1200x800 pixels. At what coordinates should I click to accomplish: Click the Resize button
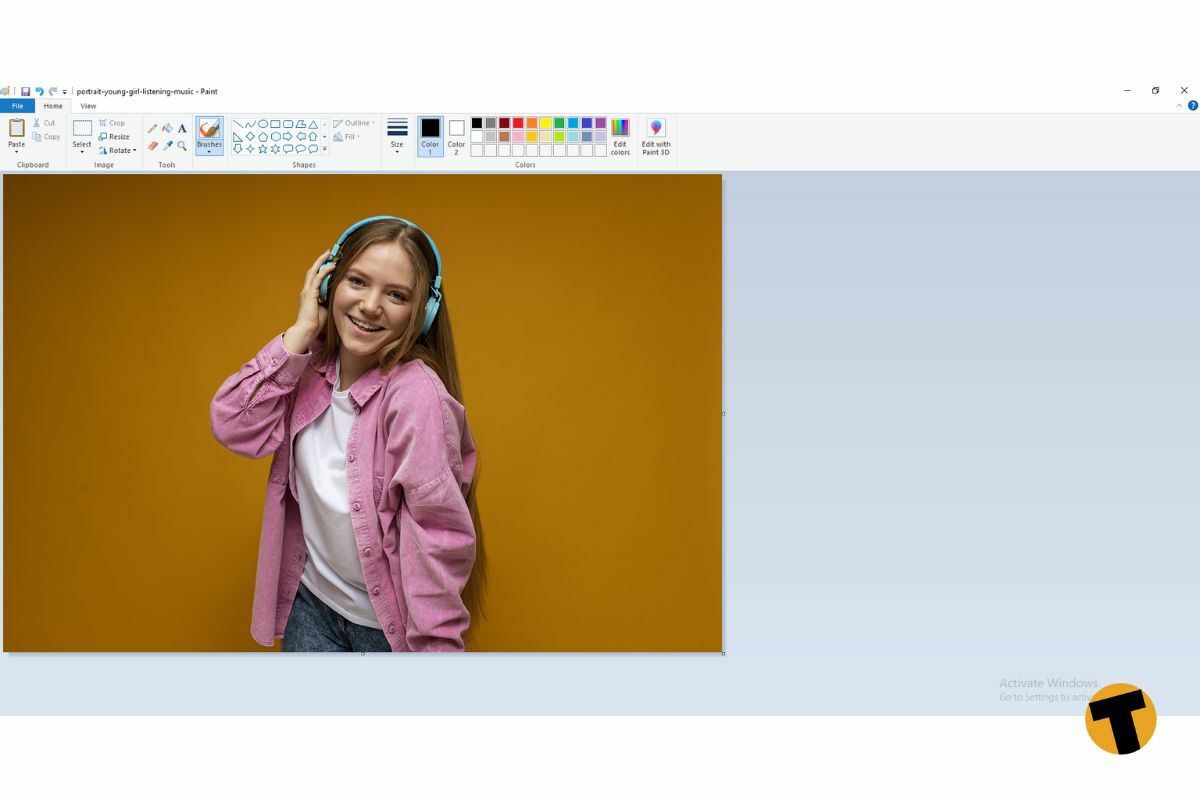click(x=114, y=136)
